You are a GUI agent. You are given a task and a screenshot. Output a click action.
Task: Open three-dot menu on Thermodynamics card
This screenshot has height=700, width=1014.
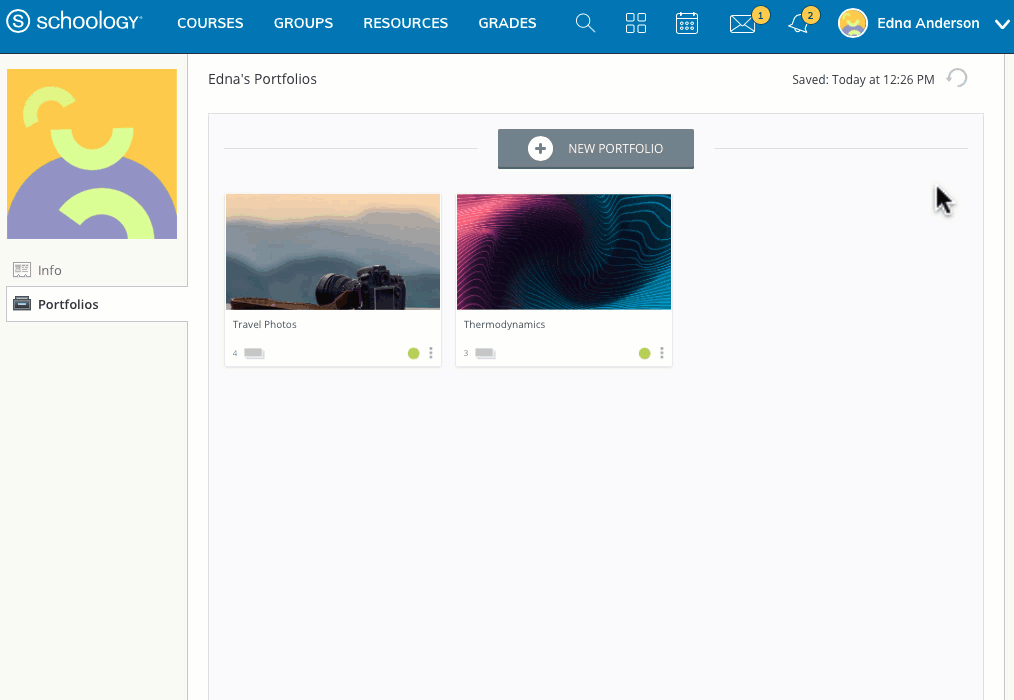tap(662, 353)
